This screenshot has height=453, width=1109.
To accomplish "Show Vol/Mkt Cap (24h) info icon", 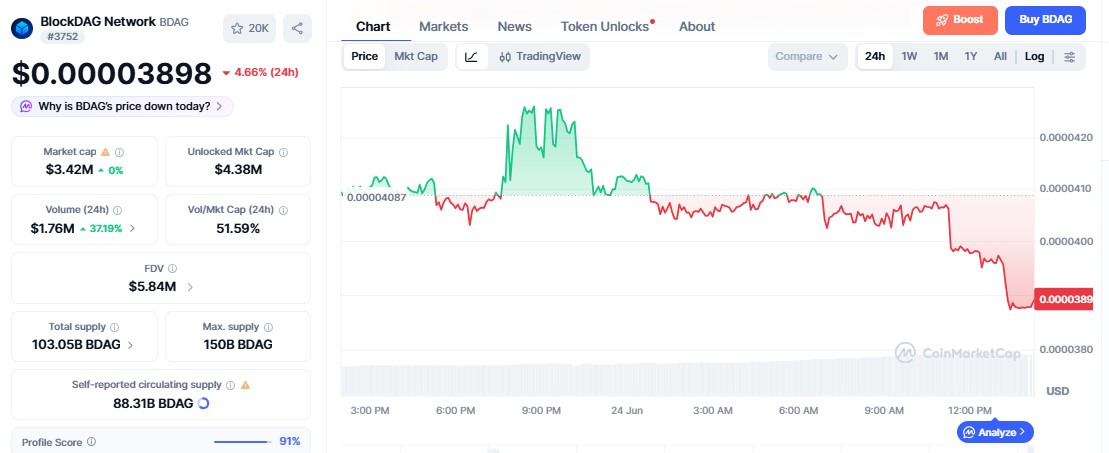I will pyautogui.click(x=283, y=210).
